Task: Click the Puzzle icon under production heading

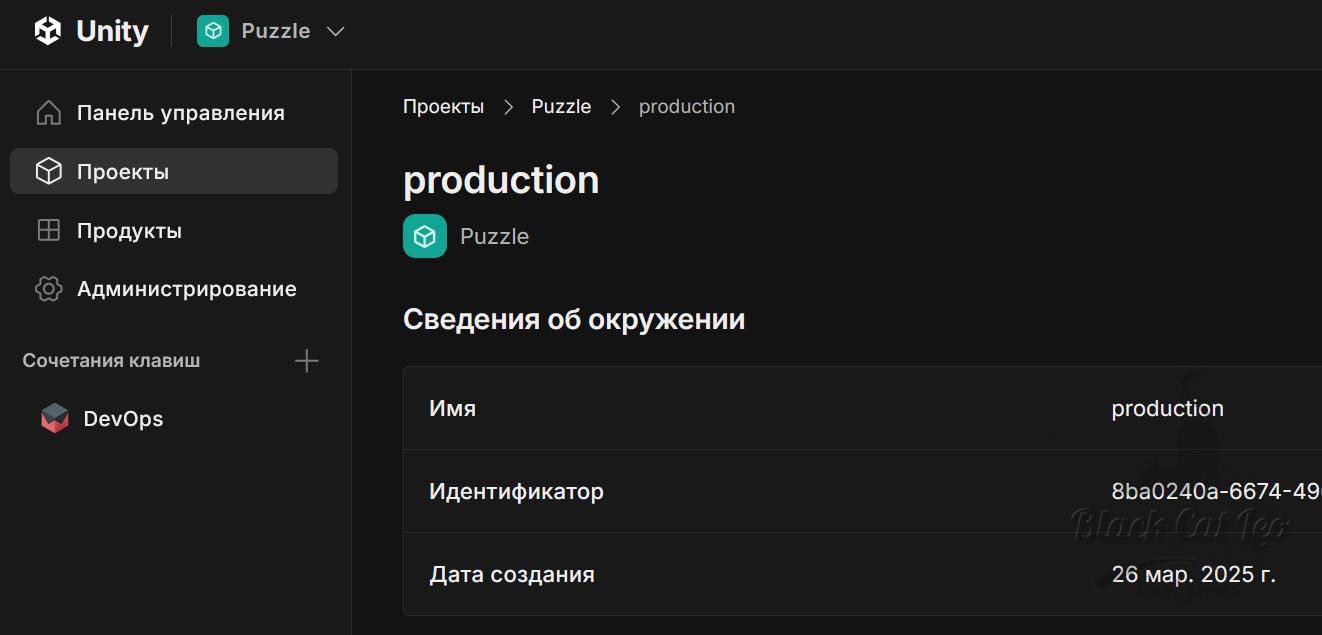Action: click(425, 236)
